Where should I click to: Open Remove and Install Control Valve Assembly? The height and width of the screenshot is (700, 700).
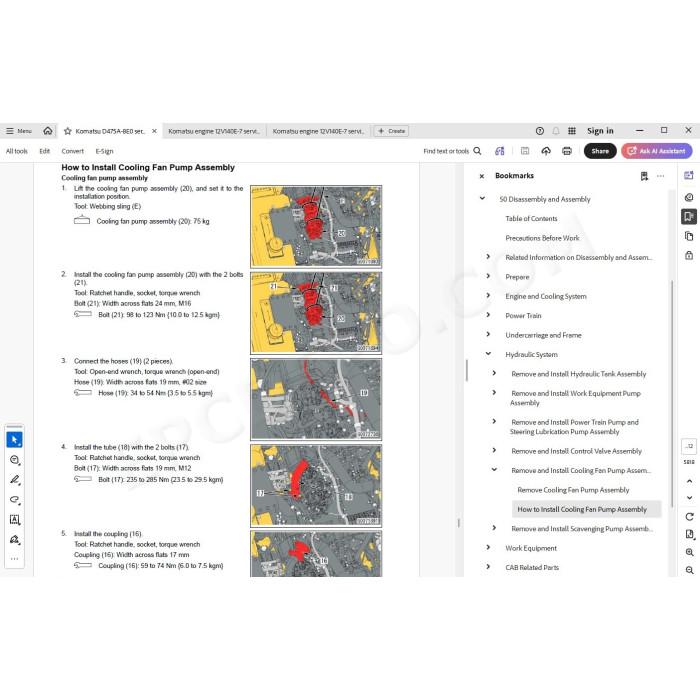(x=576, y=451)
